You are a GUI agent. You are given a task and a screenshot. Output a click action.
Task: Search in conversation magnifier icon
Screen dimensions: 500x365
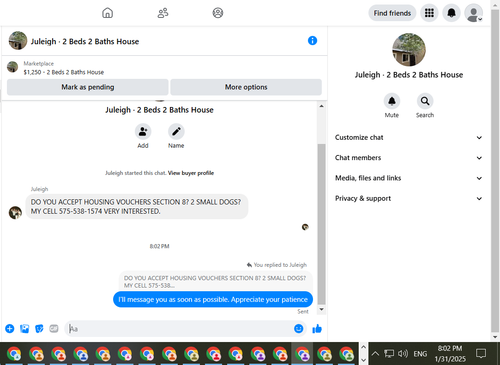click(425, 101)
